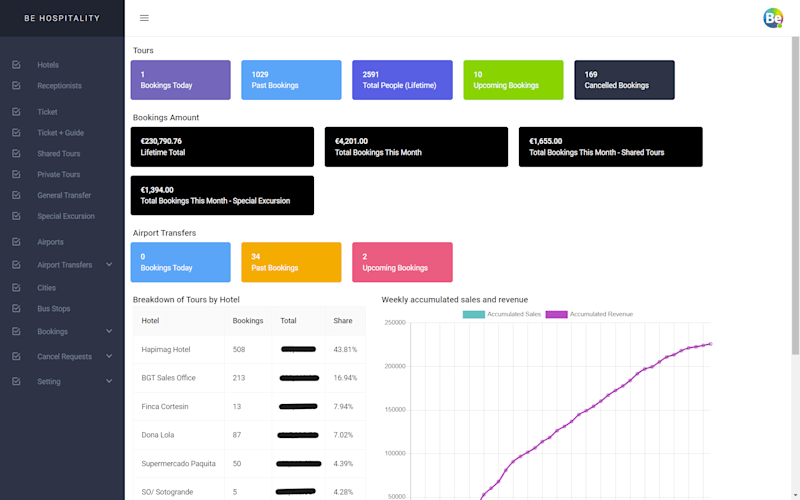The width and height of the screenshot is (800, 500).
Task: Open the green Upcoming Bookings card
Action: click(513, 80)
